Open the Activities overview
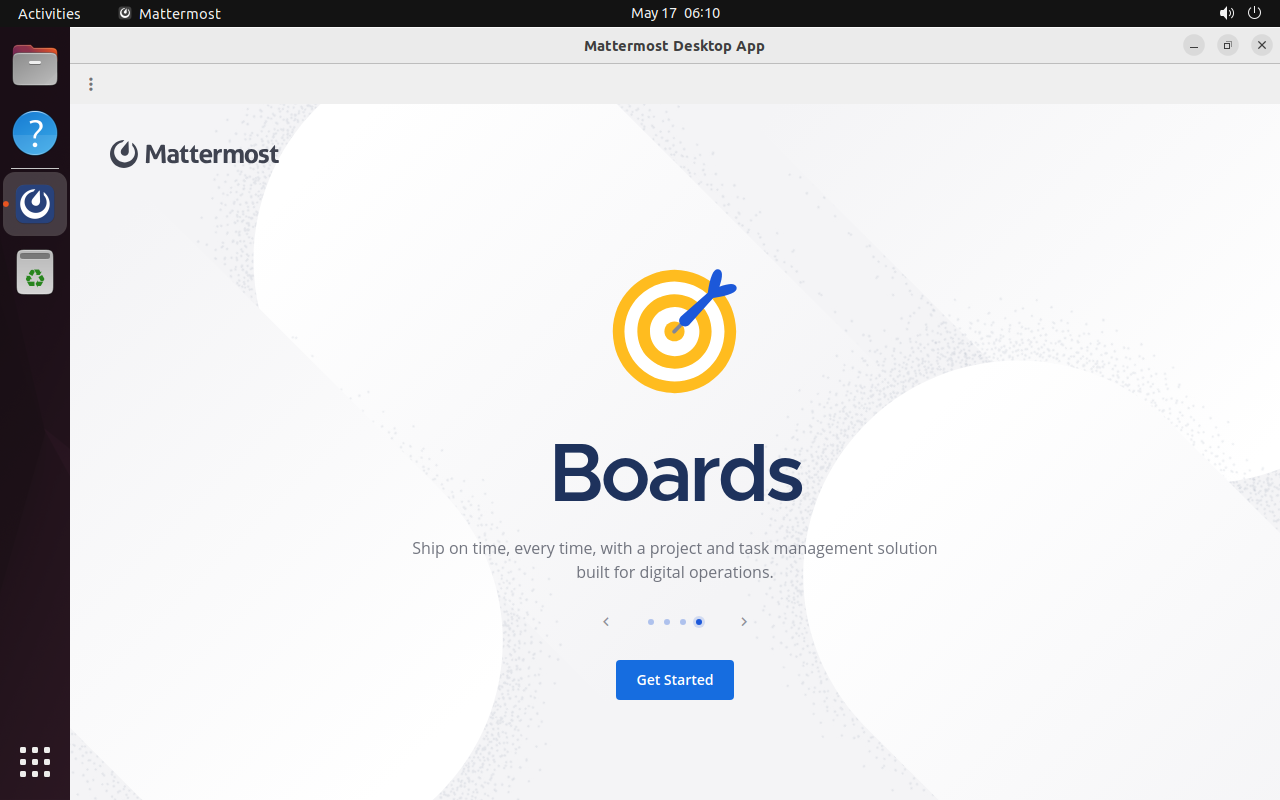The width and height of the screenshot is (1280, 800). (49, 13)
